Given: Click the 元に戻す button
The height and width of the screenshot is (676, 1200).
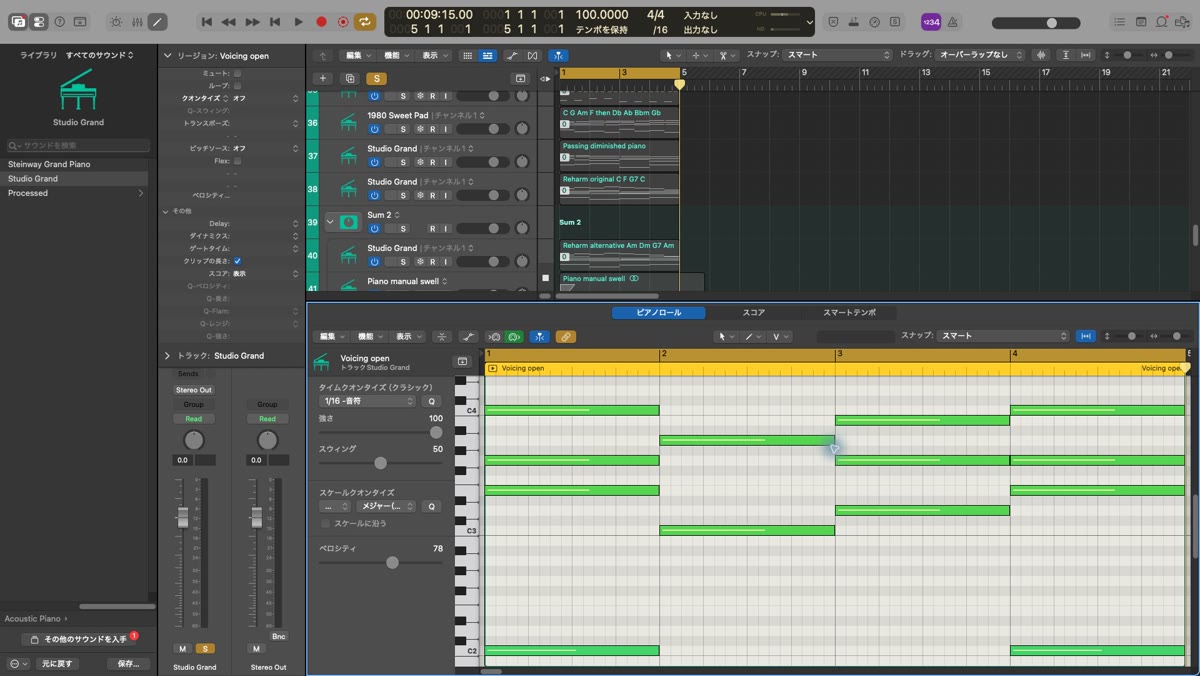Looking at the screenshot, I should pos(57,663).
